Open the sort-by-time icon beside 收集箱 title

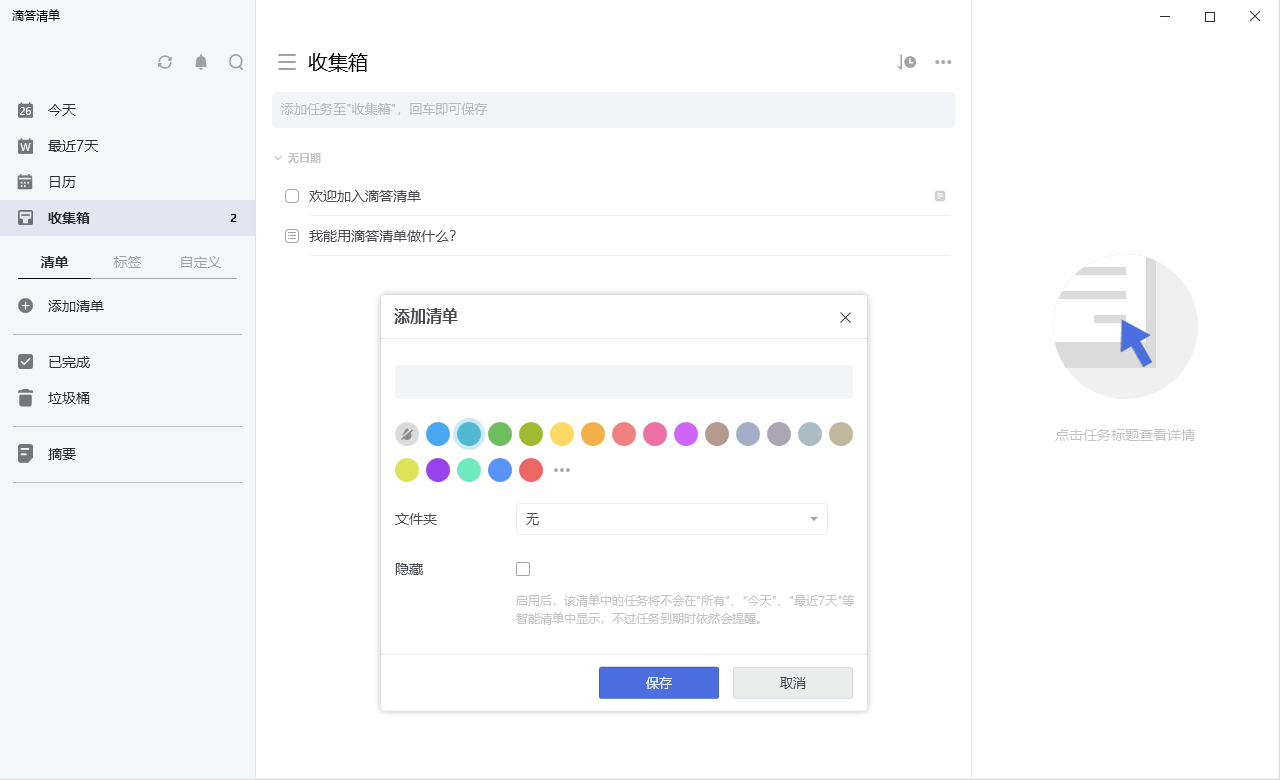(906, 61)
